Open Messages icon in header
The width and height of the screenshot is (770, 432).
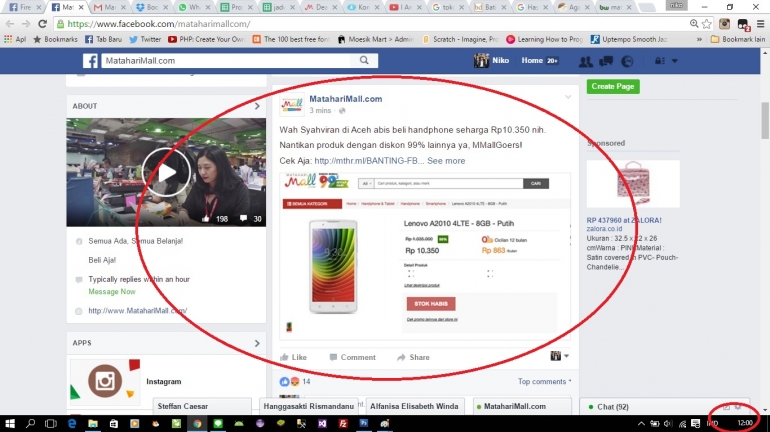pos(606,61)
